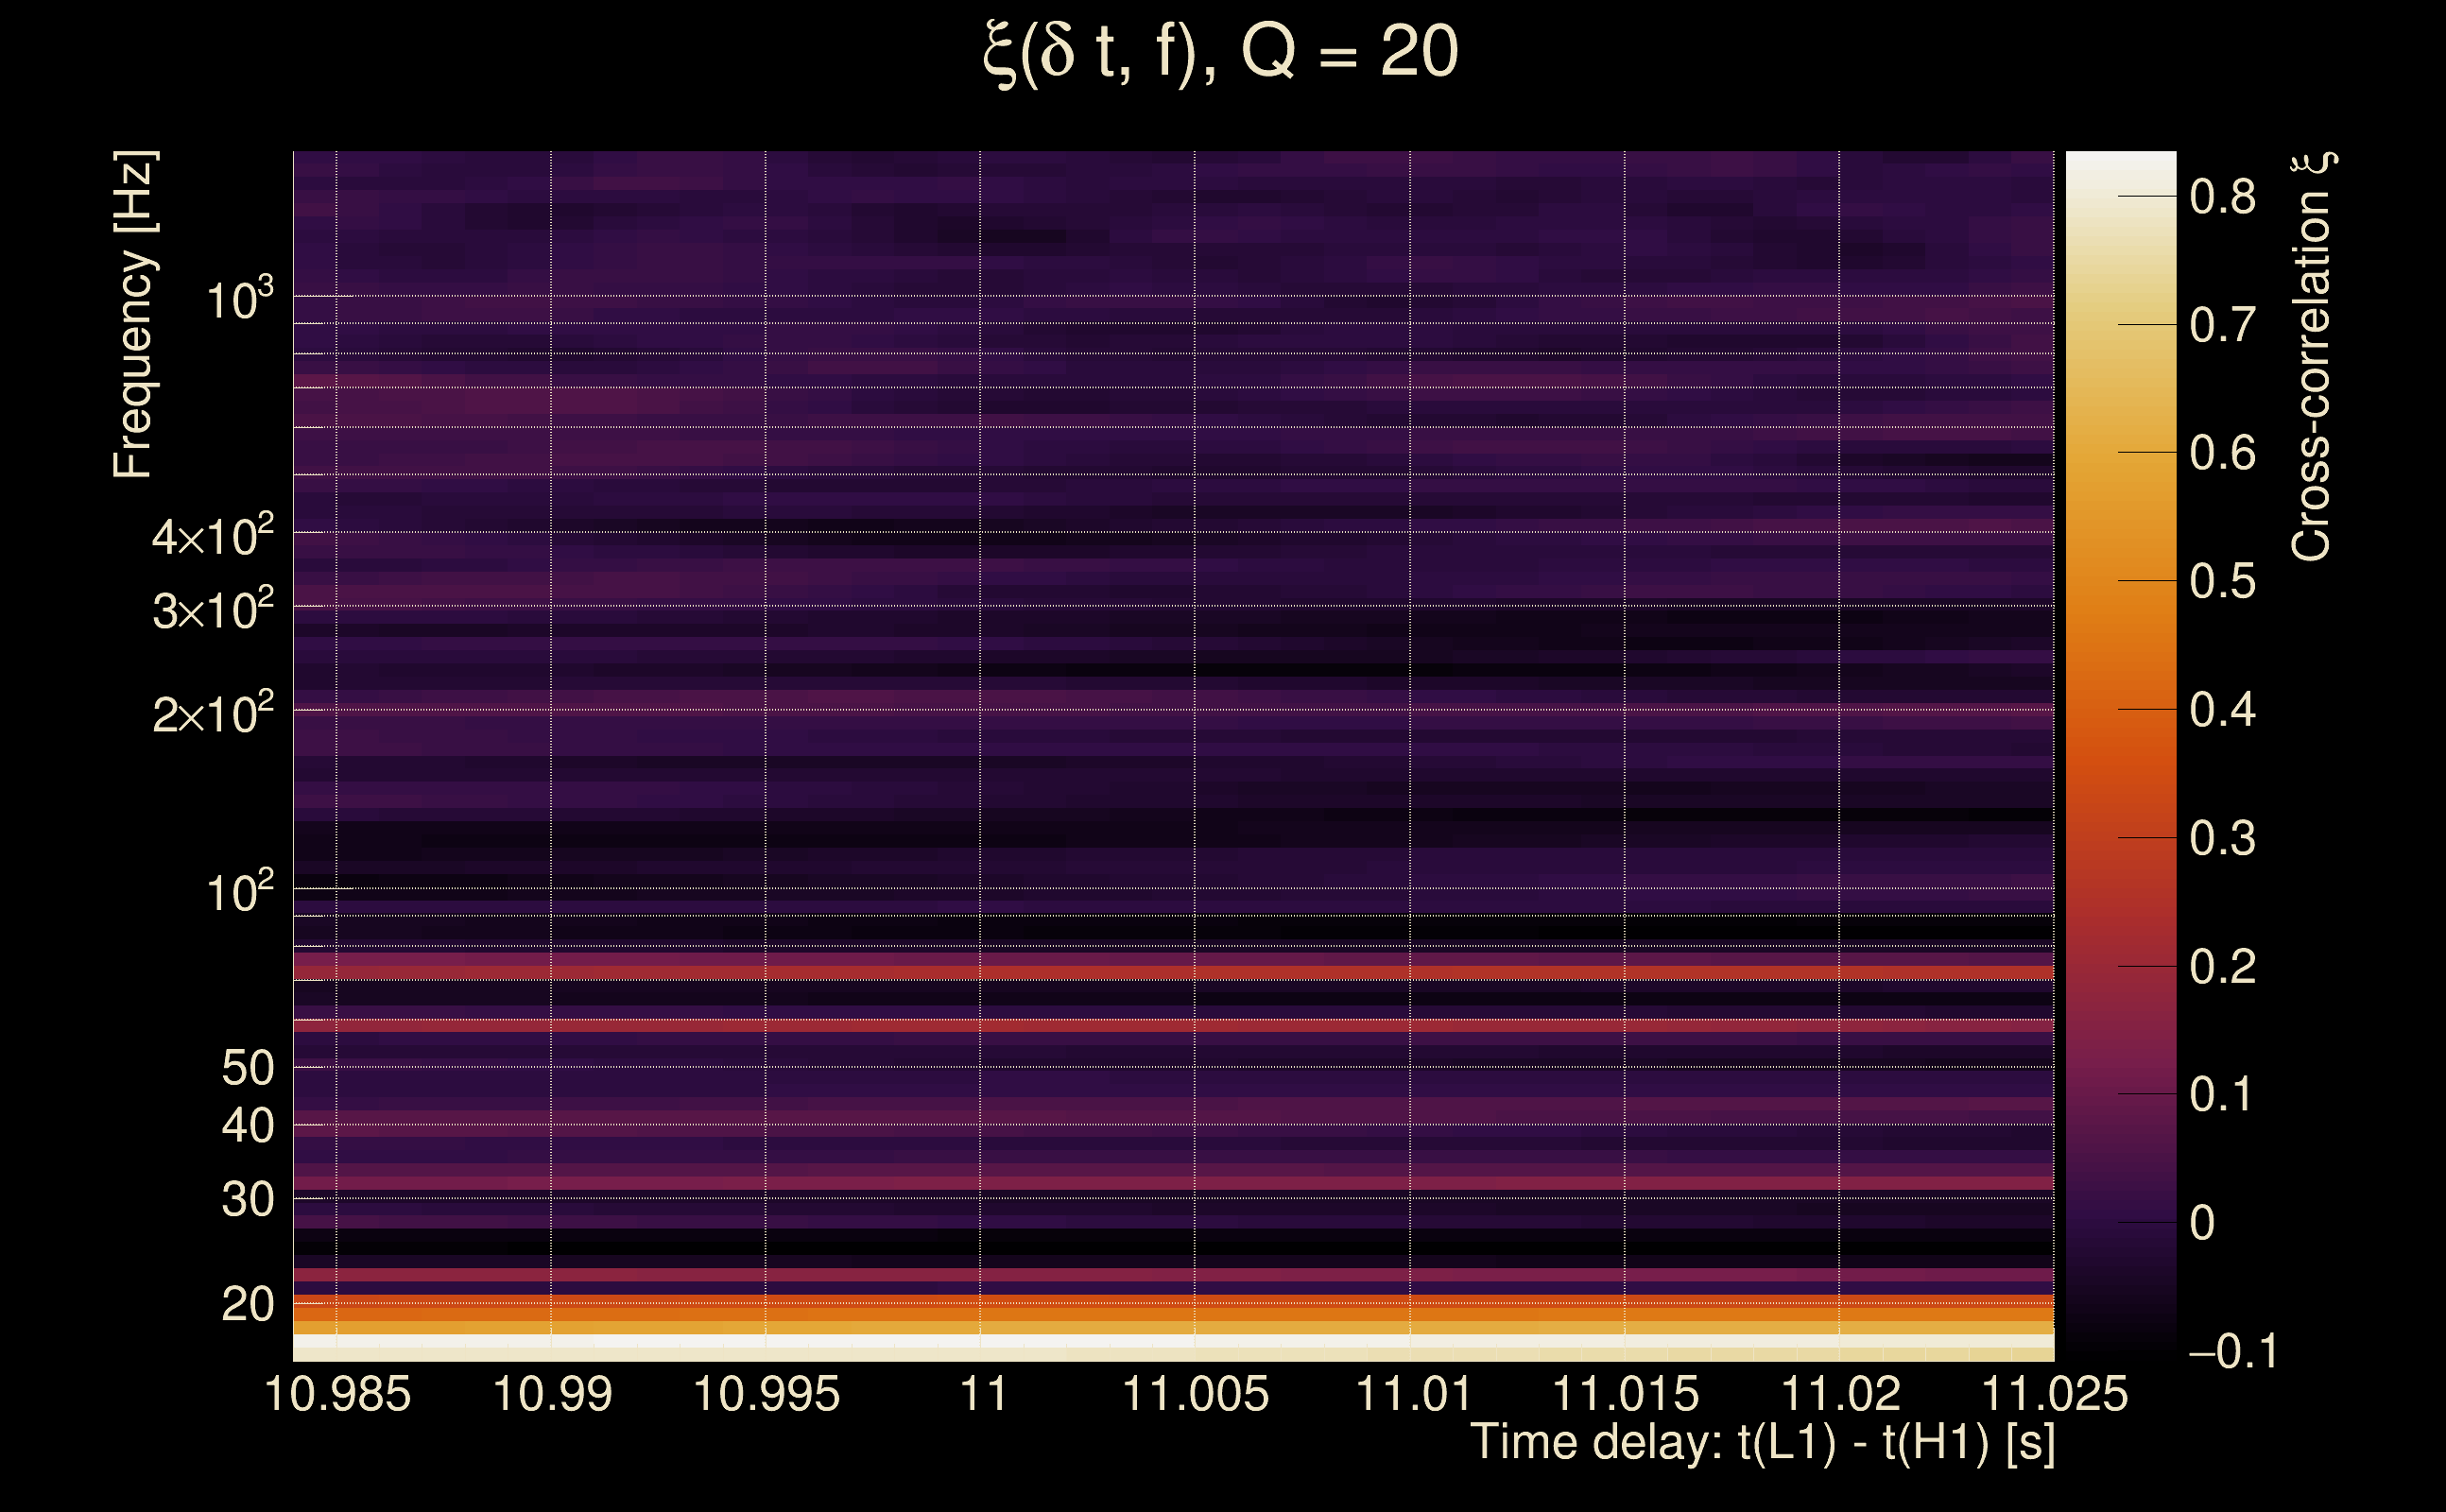
Task: Click the 0.8 tick on the colorbar
Action: tap(2222, 197)
